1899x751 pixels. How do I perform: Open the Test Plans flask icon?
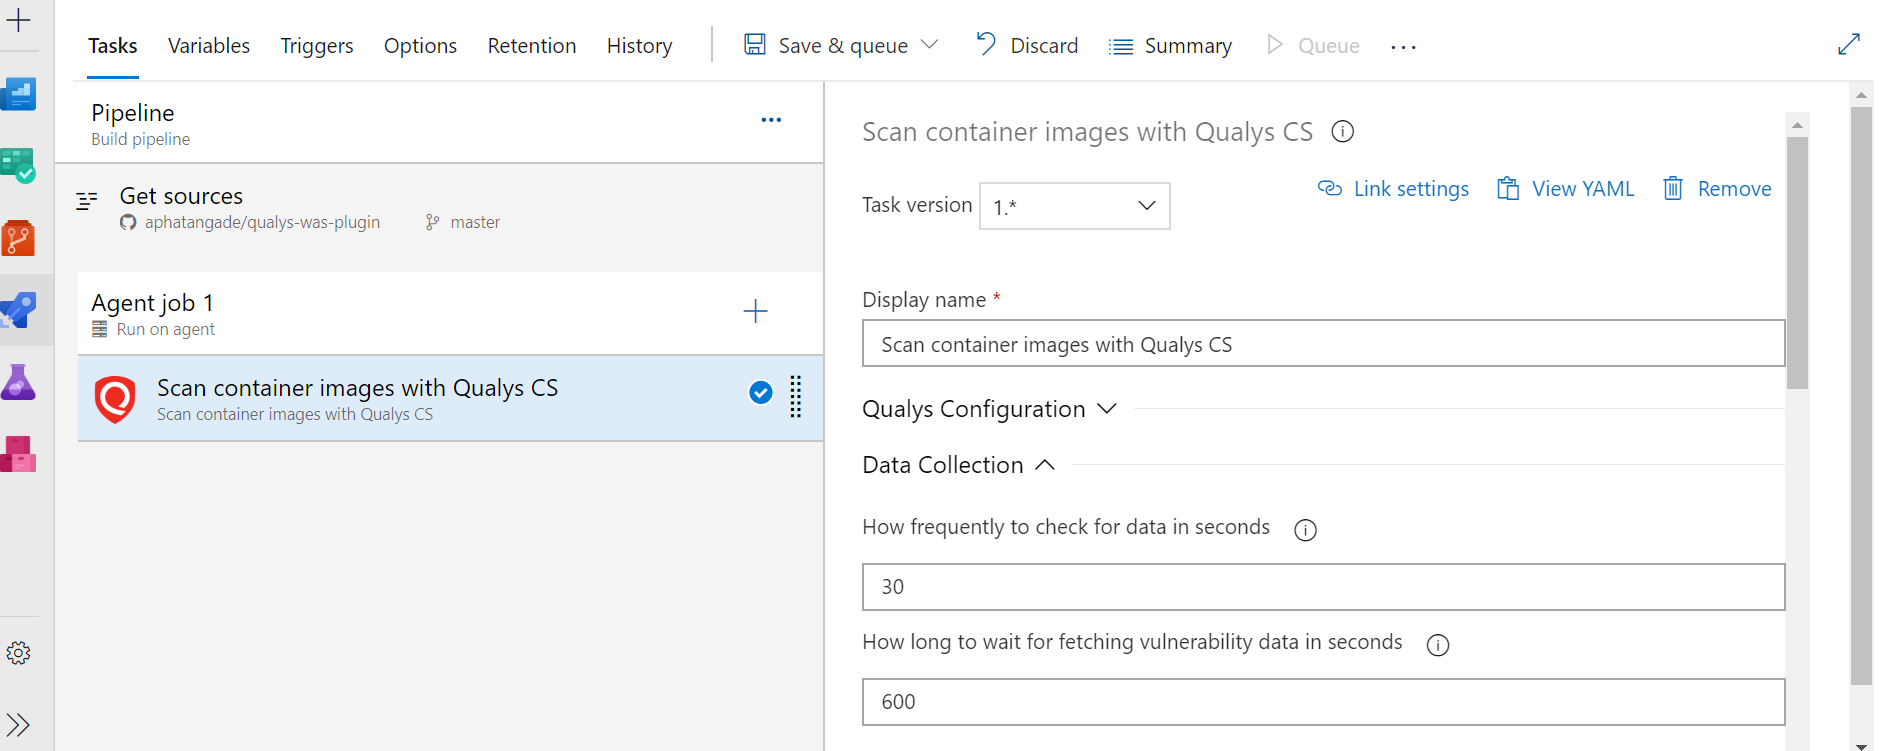coord(18,382)
